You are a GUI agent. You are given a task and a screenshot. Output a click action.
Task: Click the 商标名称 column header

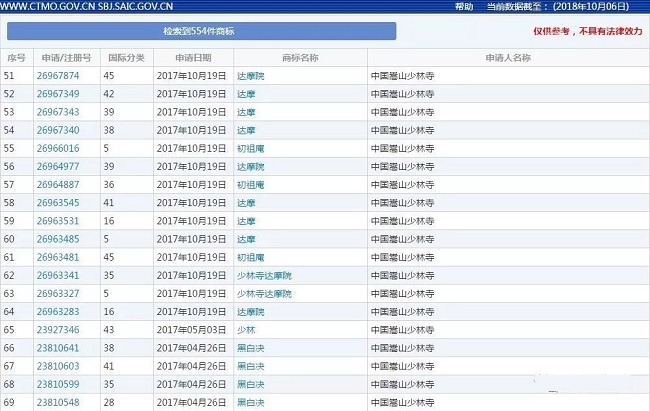[299, 57]
